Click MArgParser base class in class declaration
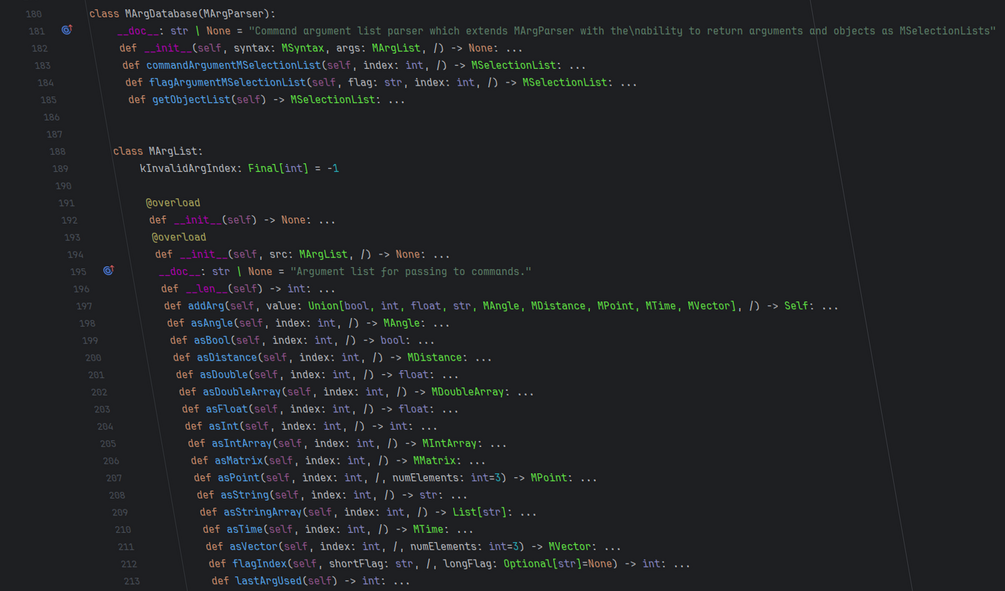The image size is (1005, 591). (x=233, y=13)
